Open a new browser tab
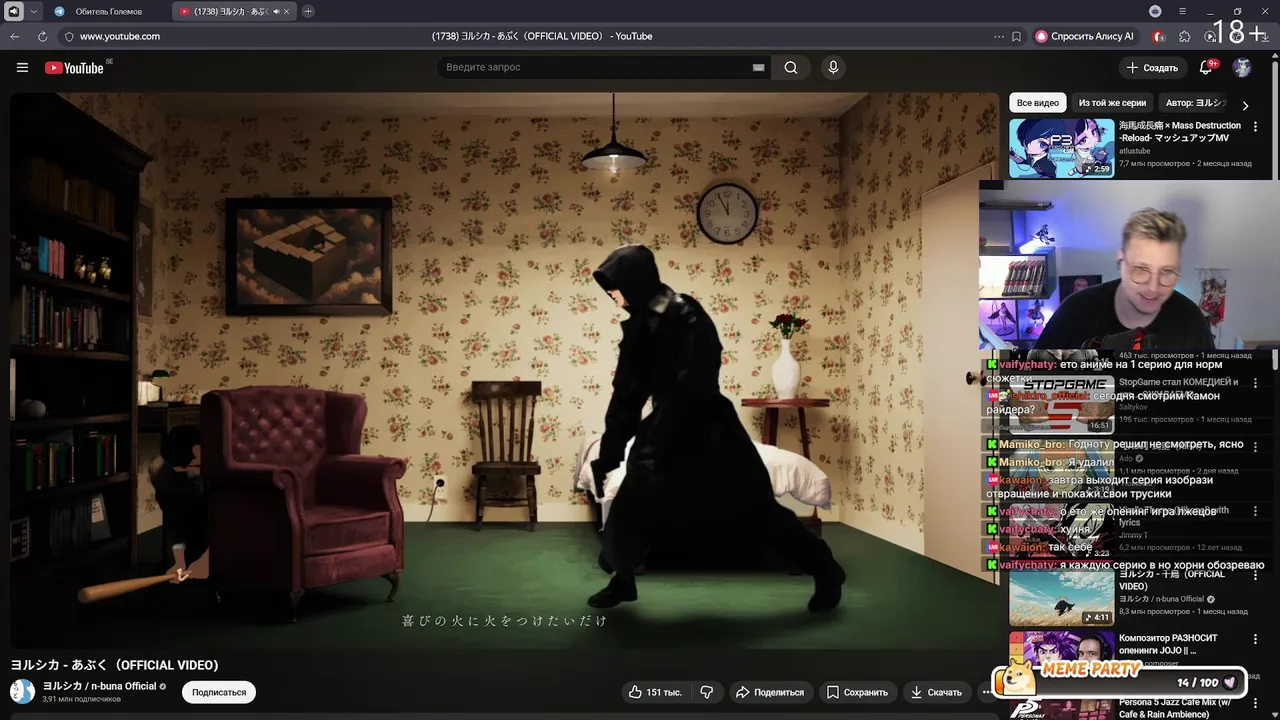 [308, 11]
